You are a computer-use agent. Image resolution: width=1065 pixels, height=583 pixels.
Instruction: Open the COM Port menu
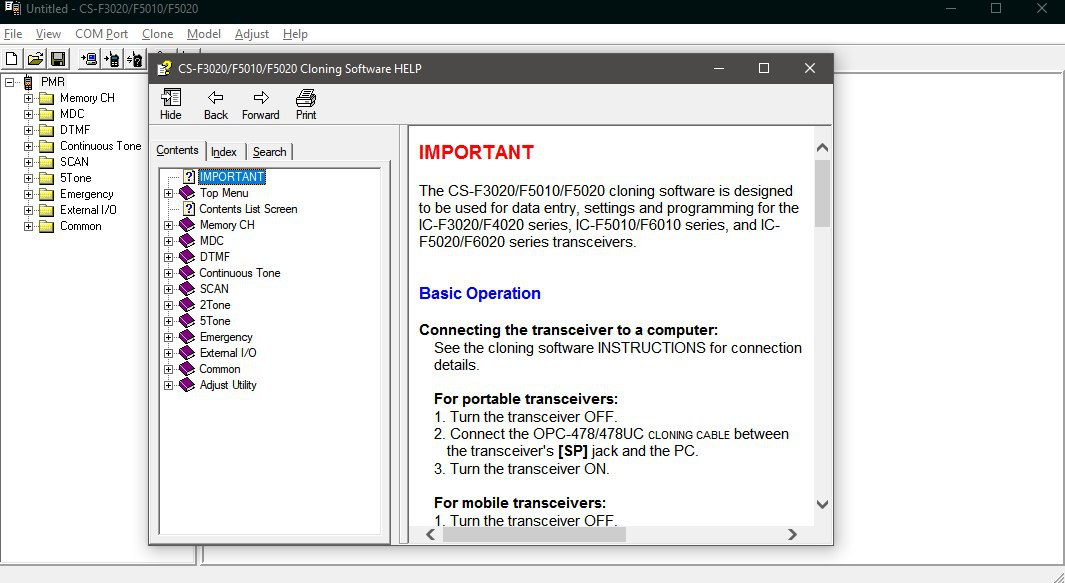tap(101, 34)
